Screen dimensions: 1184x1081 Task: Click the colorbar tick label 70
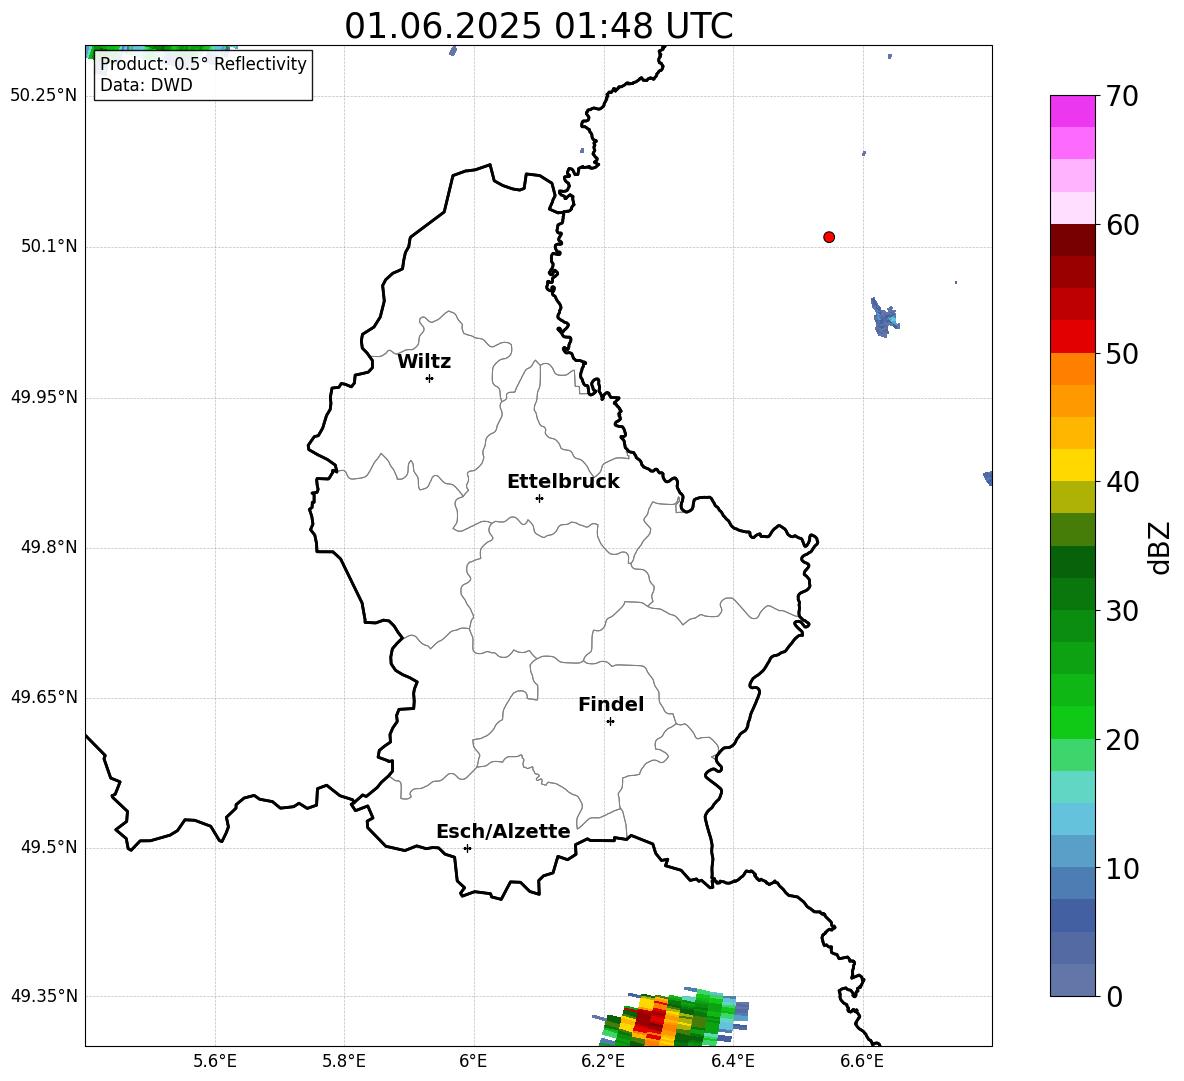(1121, 97)
